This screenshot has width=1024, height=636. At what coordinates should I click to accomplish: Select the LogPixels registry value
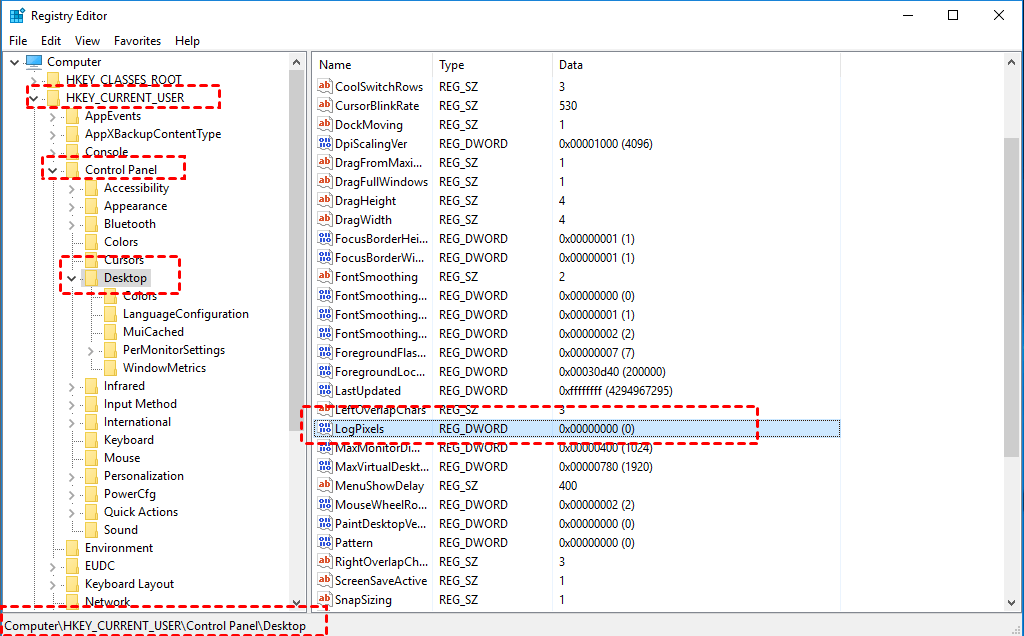(360, 429)
